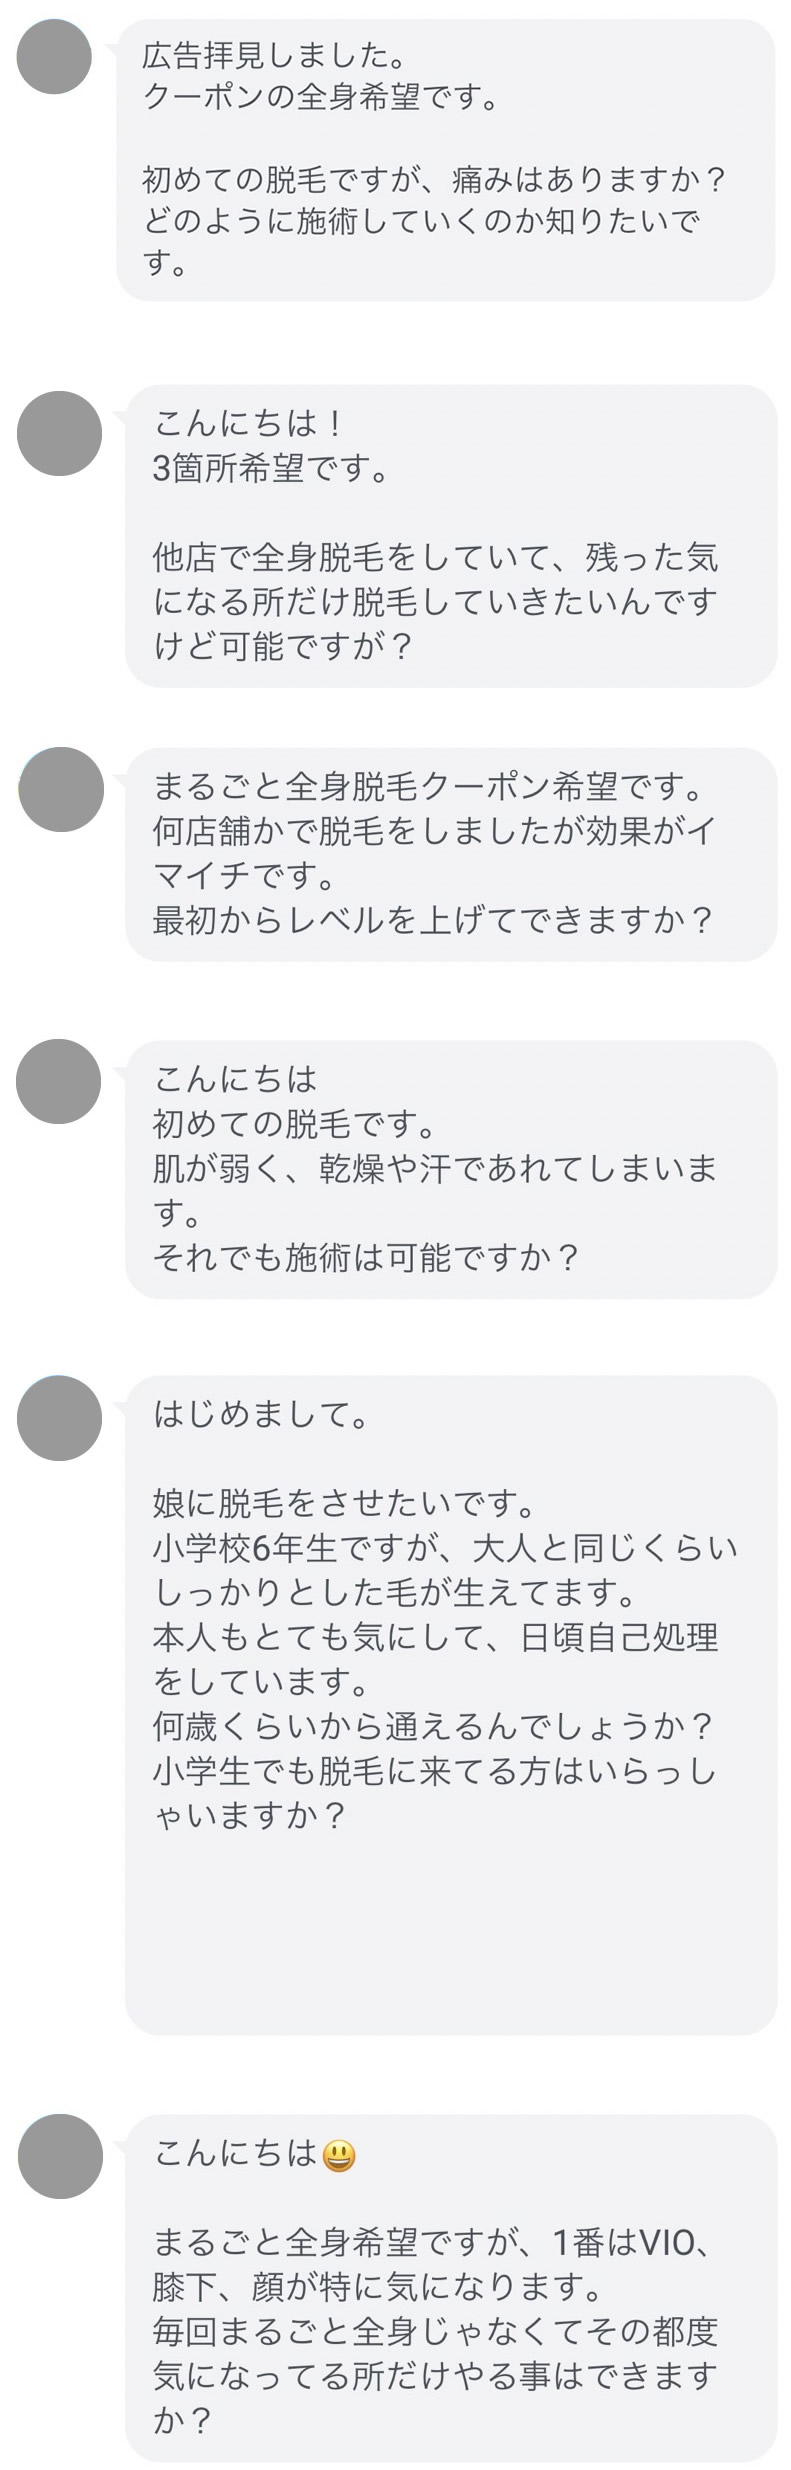Tap avatar next to 3箇所希望です message
The image size is (791, 2470).
[x=60, y=433]
